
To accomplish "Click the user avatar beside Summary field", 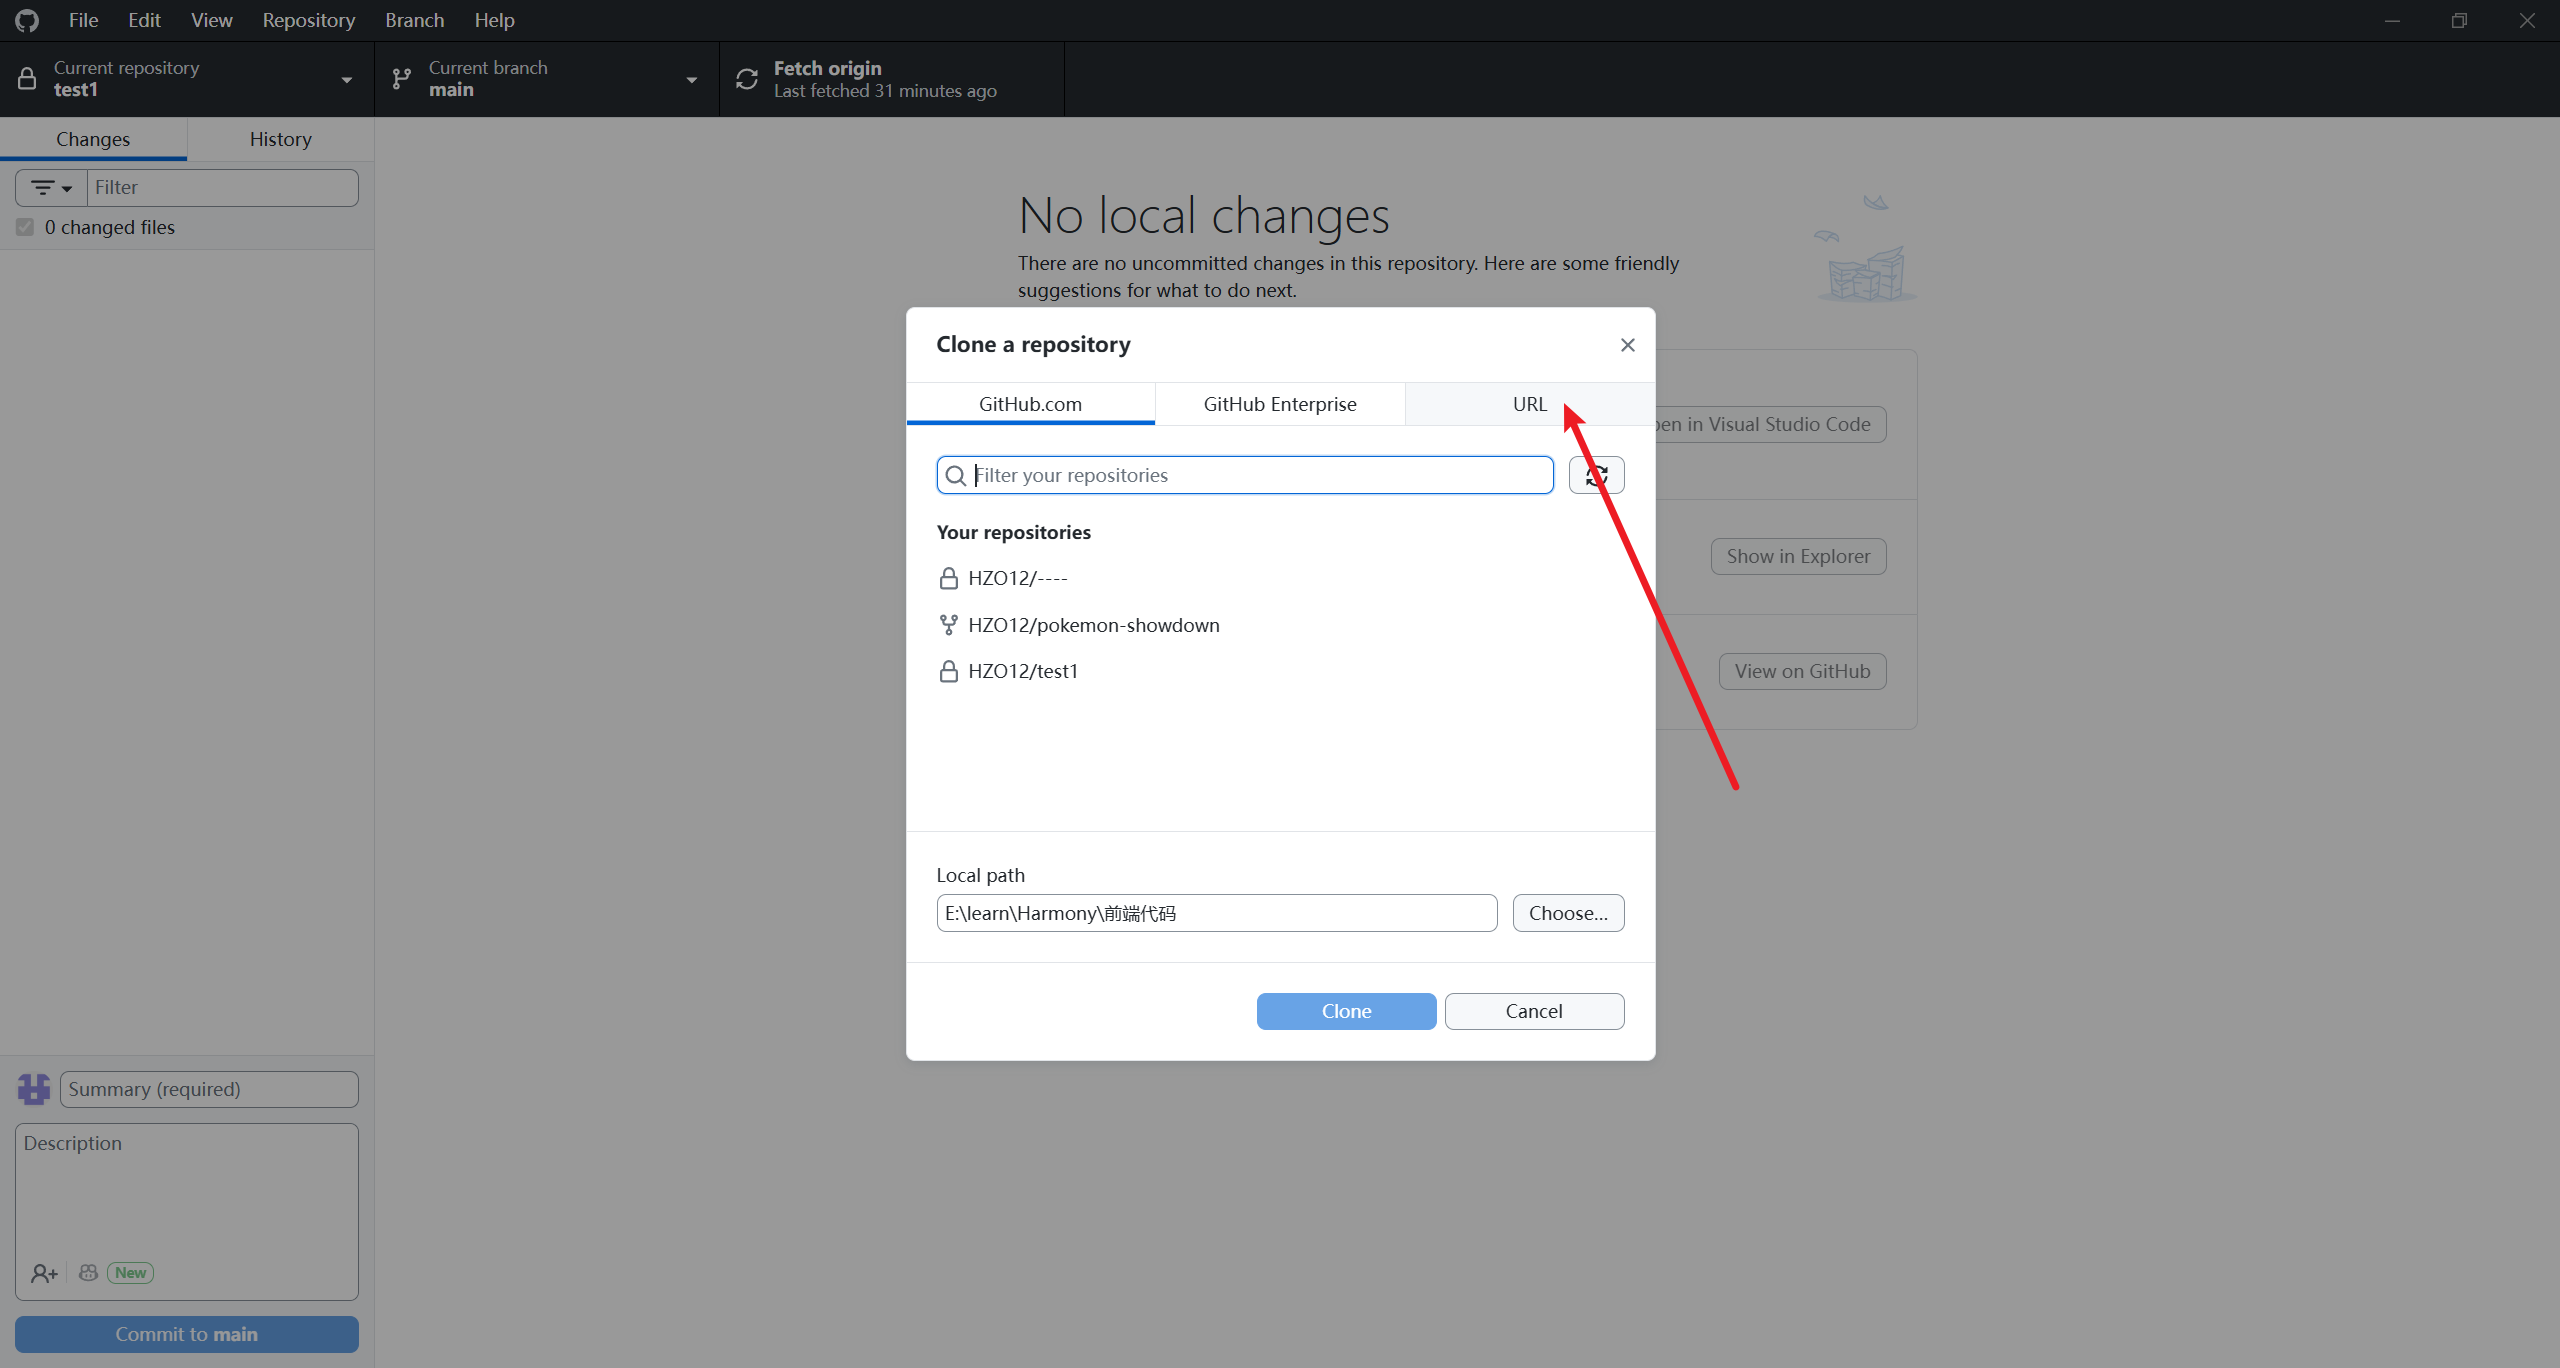I will click(x=34, y=1089).
